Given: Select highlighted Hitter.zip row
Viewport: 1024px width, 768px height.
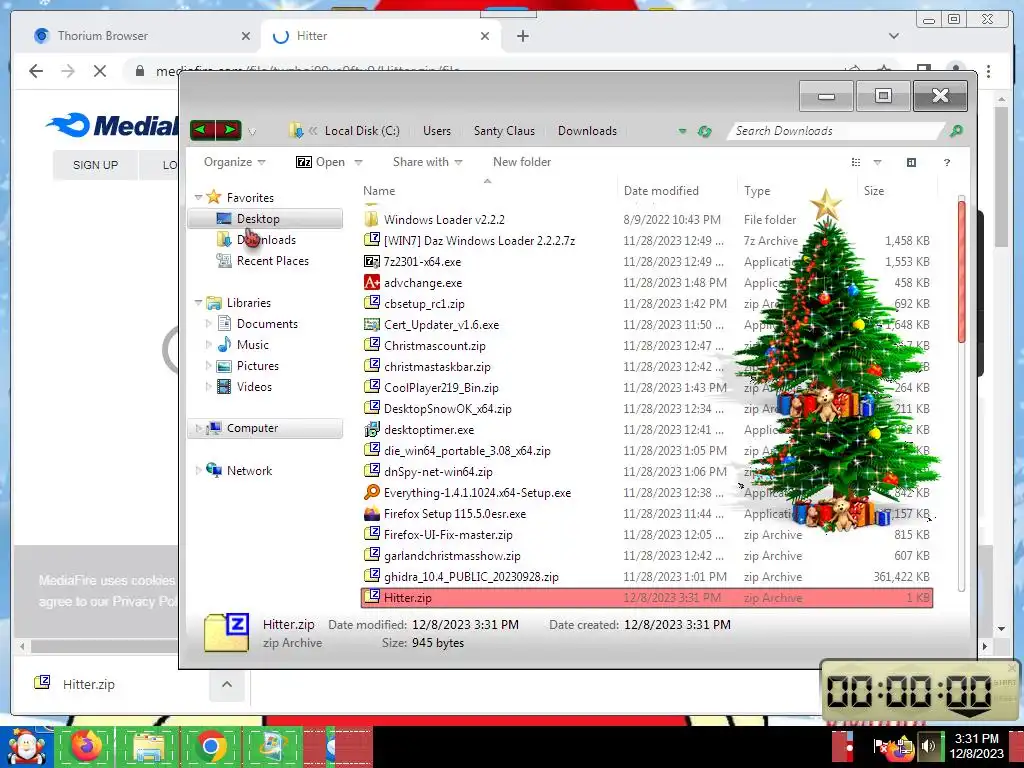Looking at the screenshot, I should click(647, 598).
